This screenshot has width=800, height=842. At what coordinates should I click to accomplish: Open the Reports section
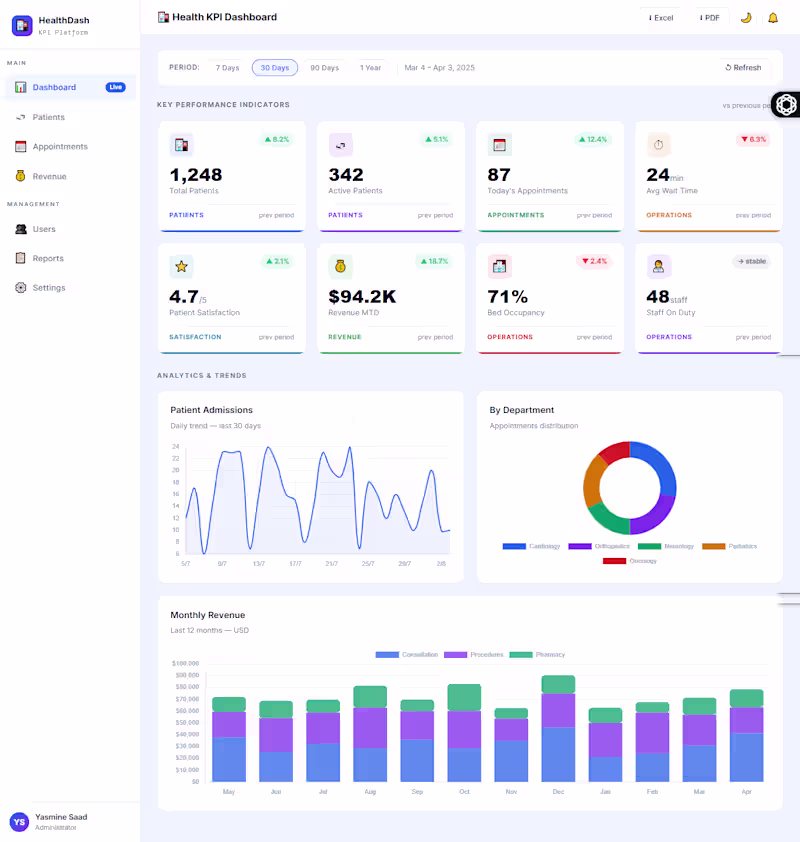pos(70,258)
